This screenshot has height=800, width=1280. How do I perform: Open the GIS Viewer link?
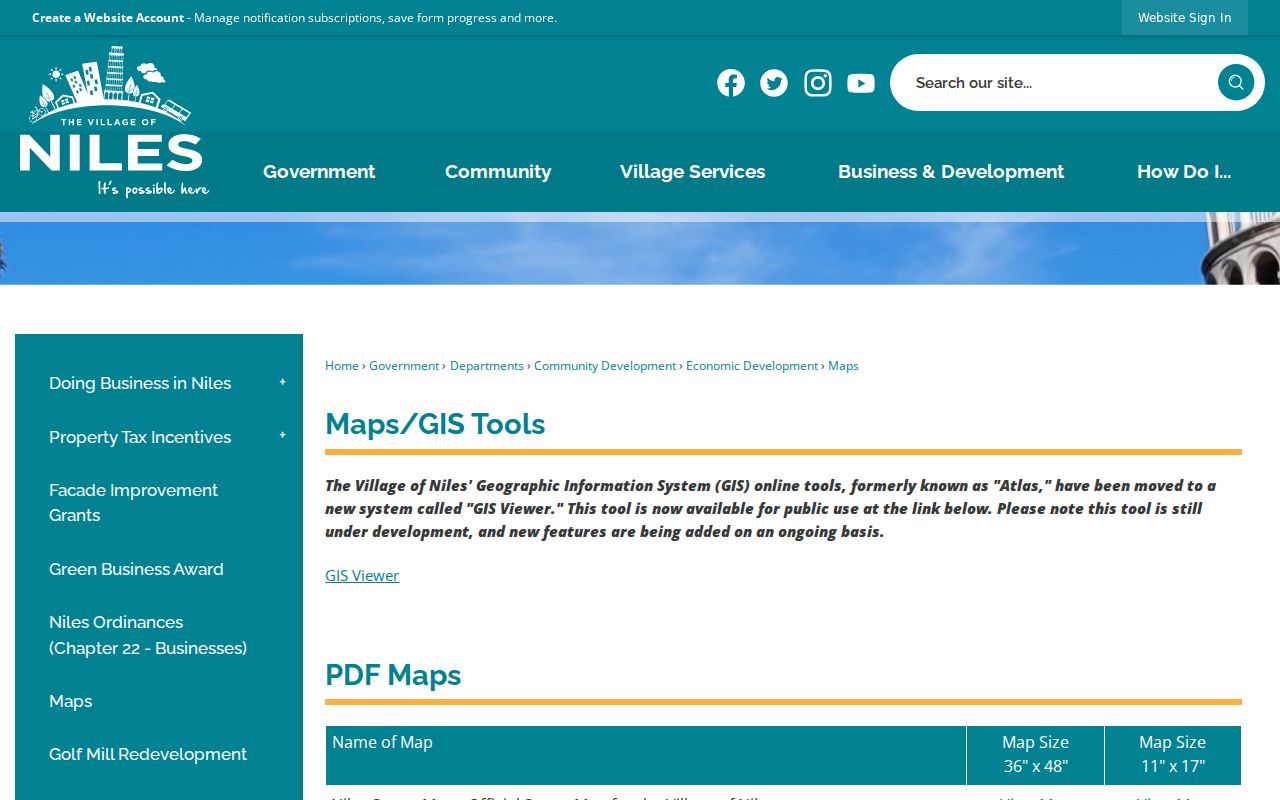(x=362, y=575)
